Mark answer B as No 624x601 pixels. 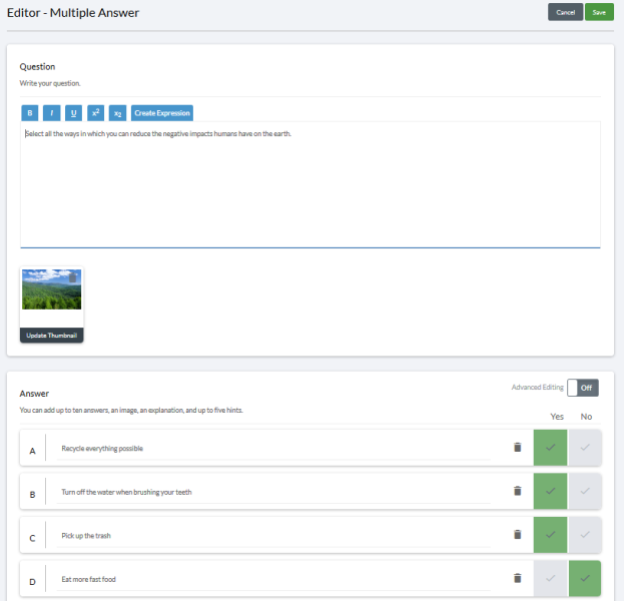585,491
